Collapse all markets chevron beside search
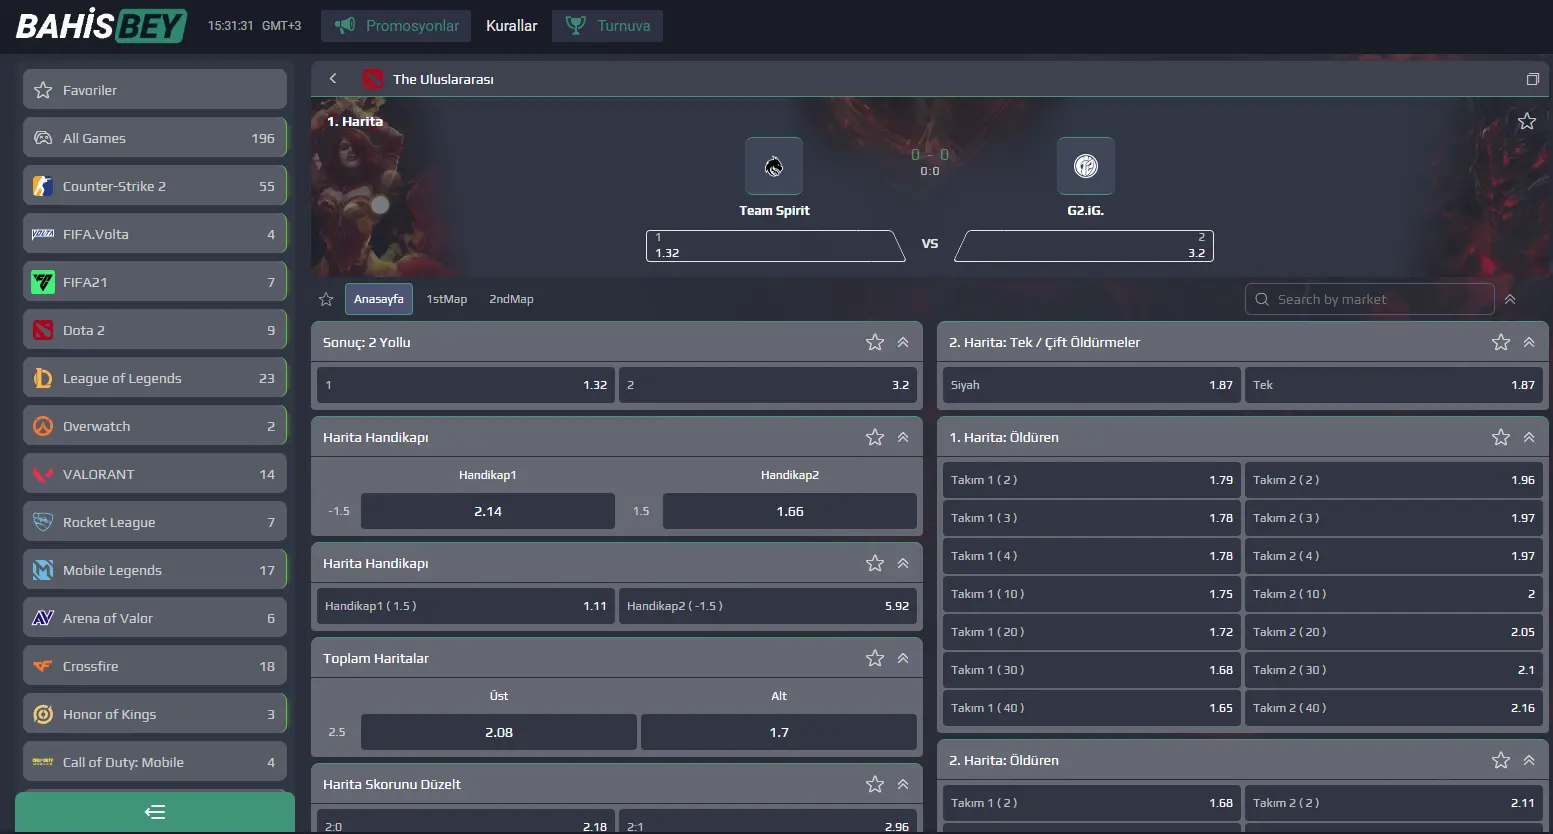The image size is (1553, 834). [1510, 299]
